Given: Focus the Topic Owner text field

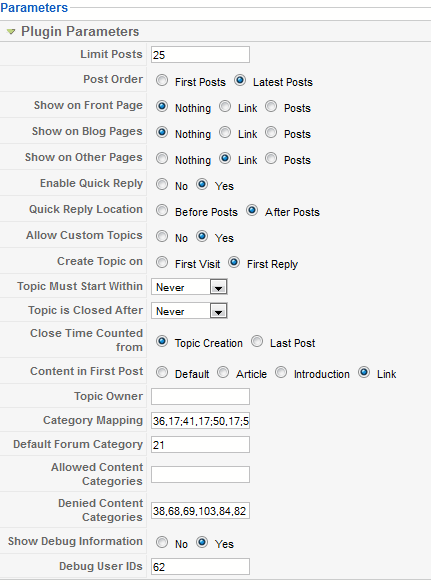Looking at the screenshot, I should coord(200,397).
